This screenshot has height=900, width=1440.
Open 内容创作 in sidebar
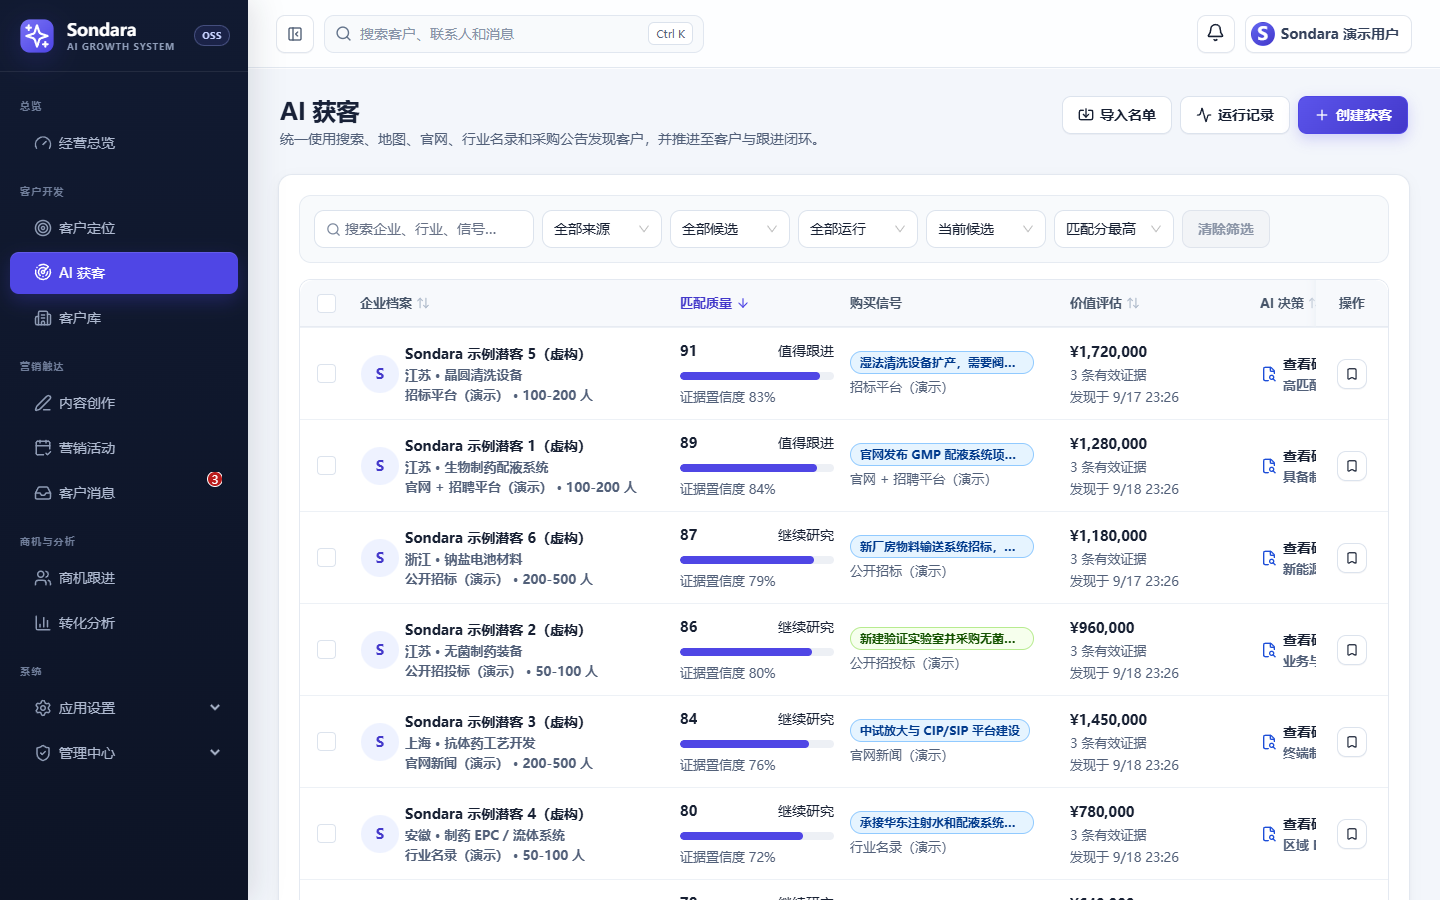(x=124, y=403)
